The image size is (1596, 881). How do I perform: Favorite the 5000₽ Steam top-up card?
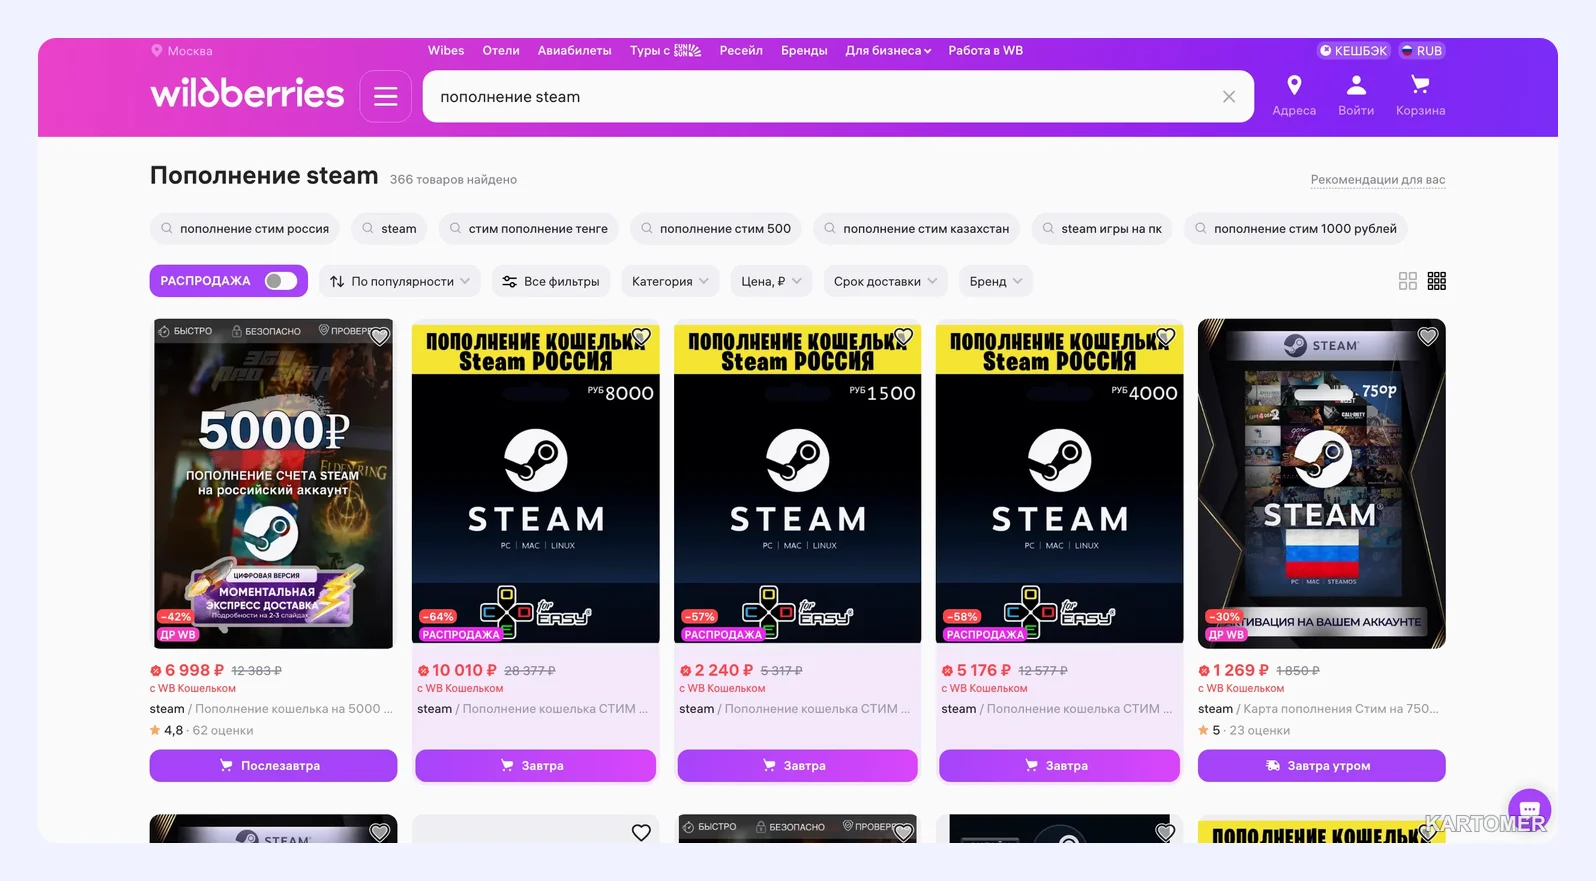point(380,336)
